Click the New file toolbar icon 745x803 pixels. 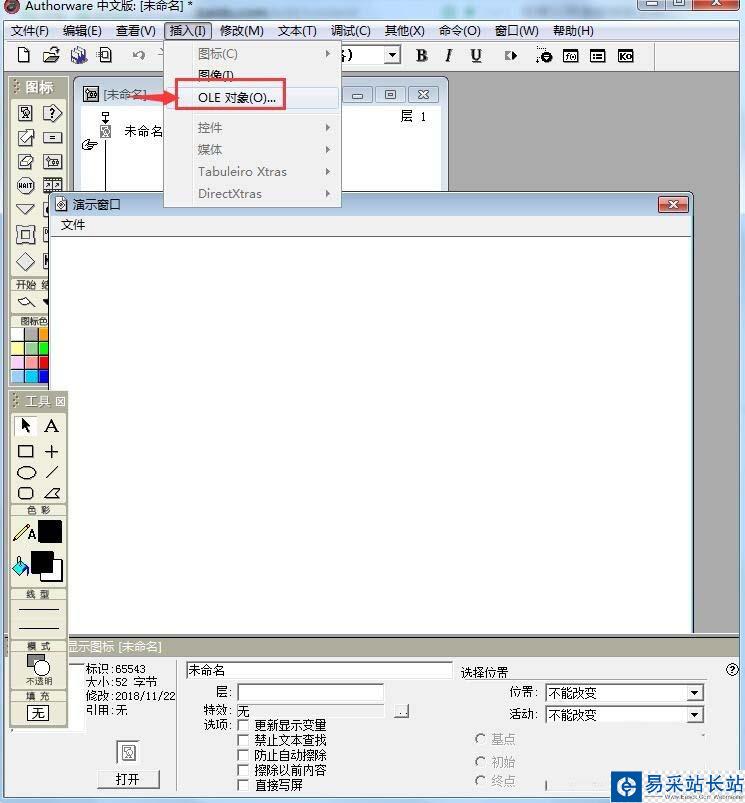pyautogui.click(x=24, y=55)
